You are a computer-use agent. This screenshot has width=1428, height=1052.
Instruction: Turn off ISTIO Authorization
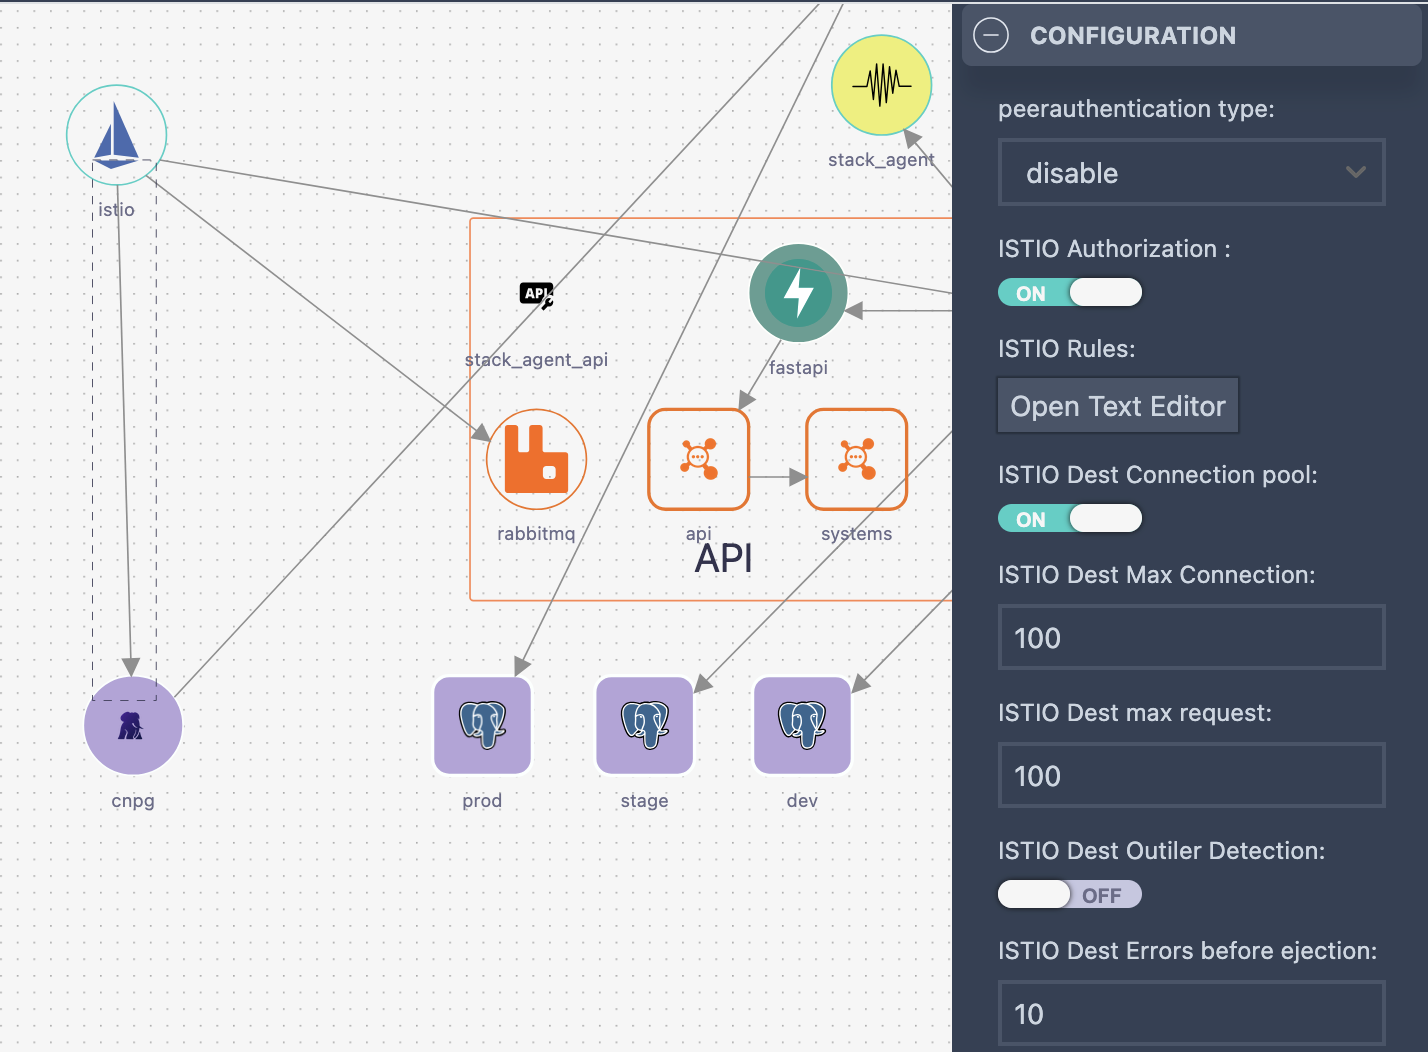tap(1069, 292)
